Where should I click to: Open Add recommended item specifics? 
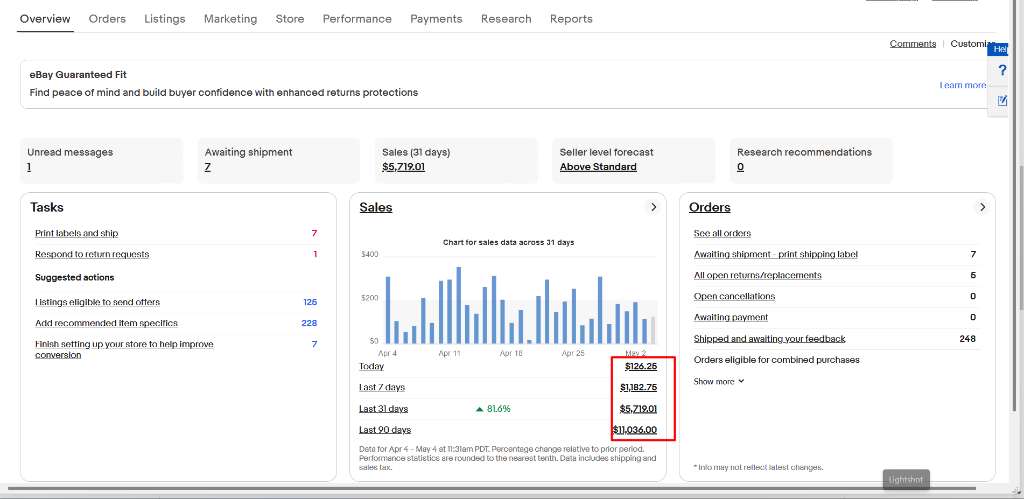(x=106, y=323)
